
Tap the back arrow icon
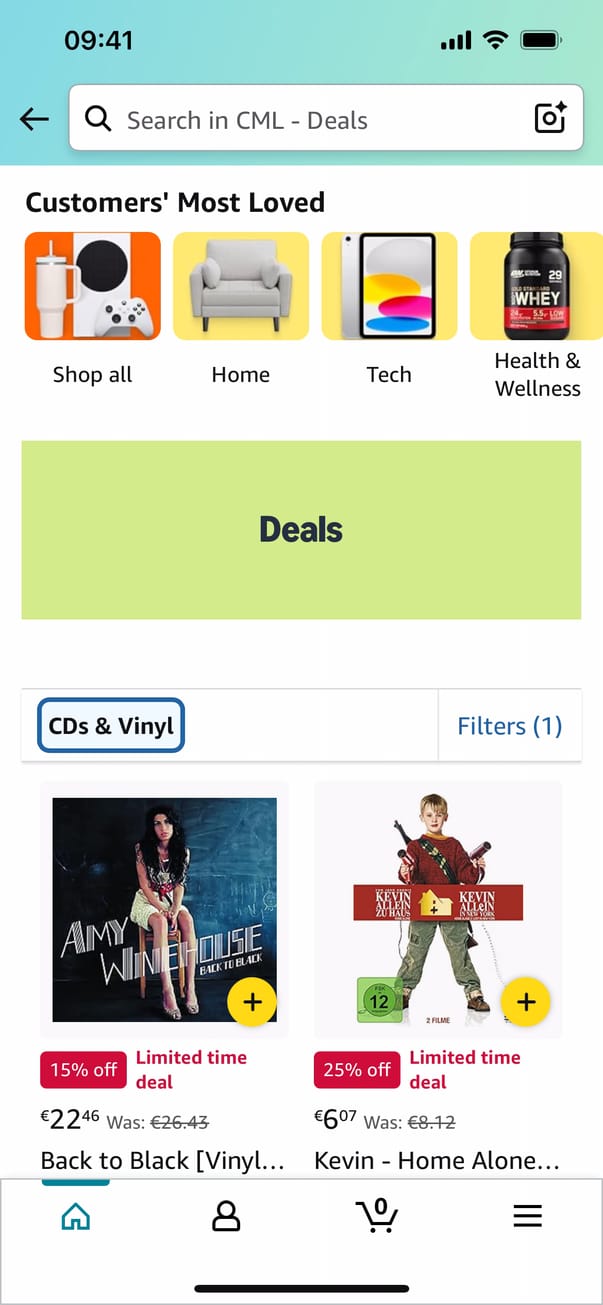pos(34,120)
